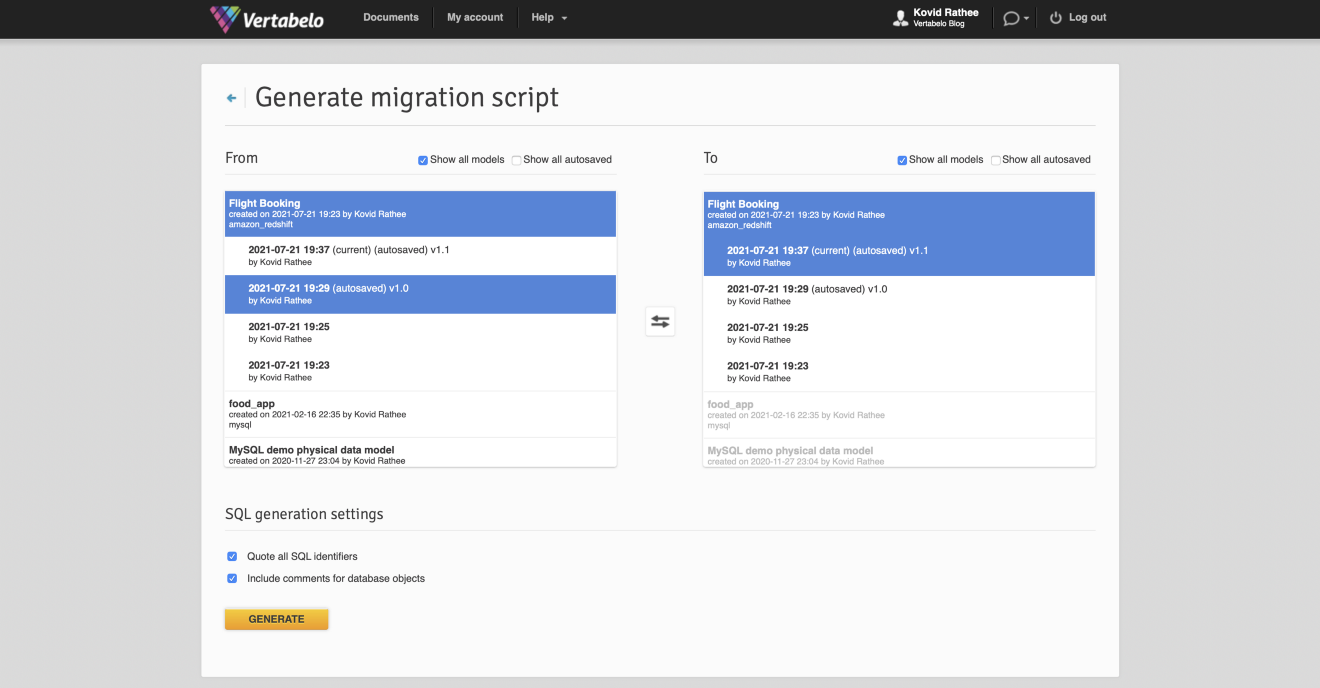Screen dimensions: 1320x688
Task: Select 19:37 current autosaved v1.1 in To list
Action: 899,256
